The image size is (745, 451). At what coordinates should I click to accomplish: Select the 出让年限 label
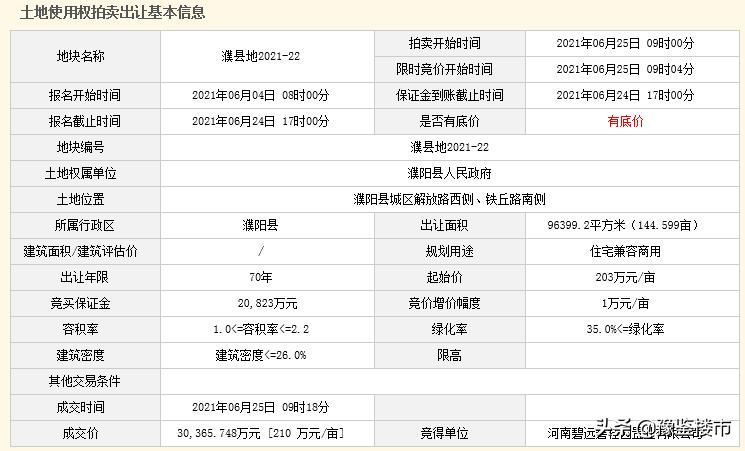85,277
